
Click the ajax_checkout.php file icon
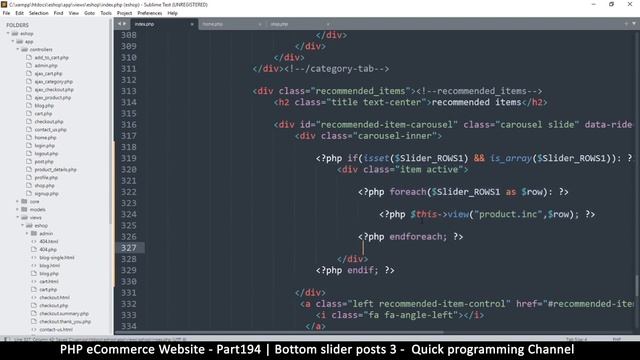[x=29, y=89]
